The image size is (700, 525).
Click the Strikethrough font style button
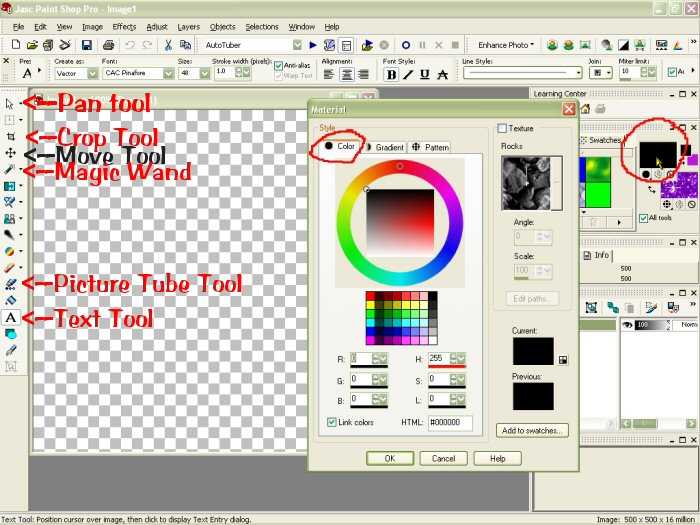(442, 74)
